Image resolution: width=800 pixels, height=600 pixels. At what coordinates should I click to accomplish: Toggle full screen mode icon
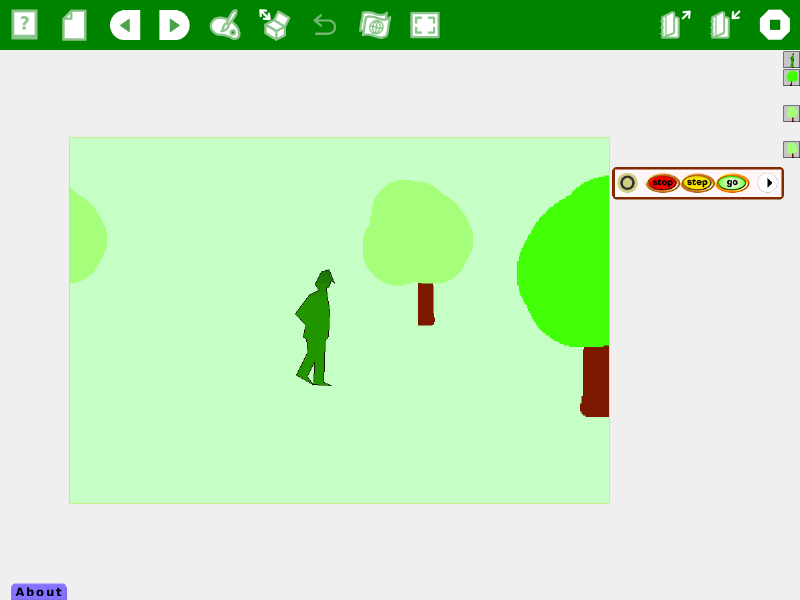click(425, 25)
